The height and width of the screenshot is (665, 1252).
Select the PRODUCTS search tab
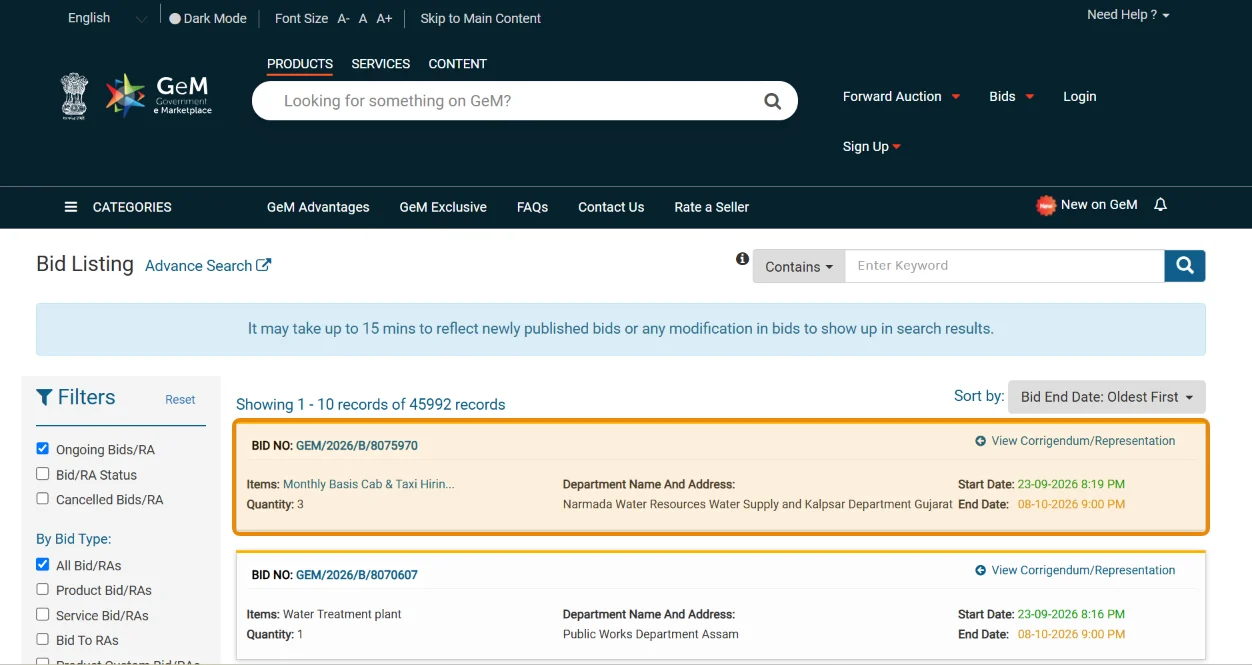pyautogui.click(x=300, y=64)
